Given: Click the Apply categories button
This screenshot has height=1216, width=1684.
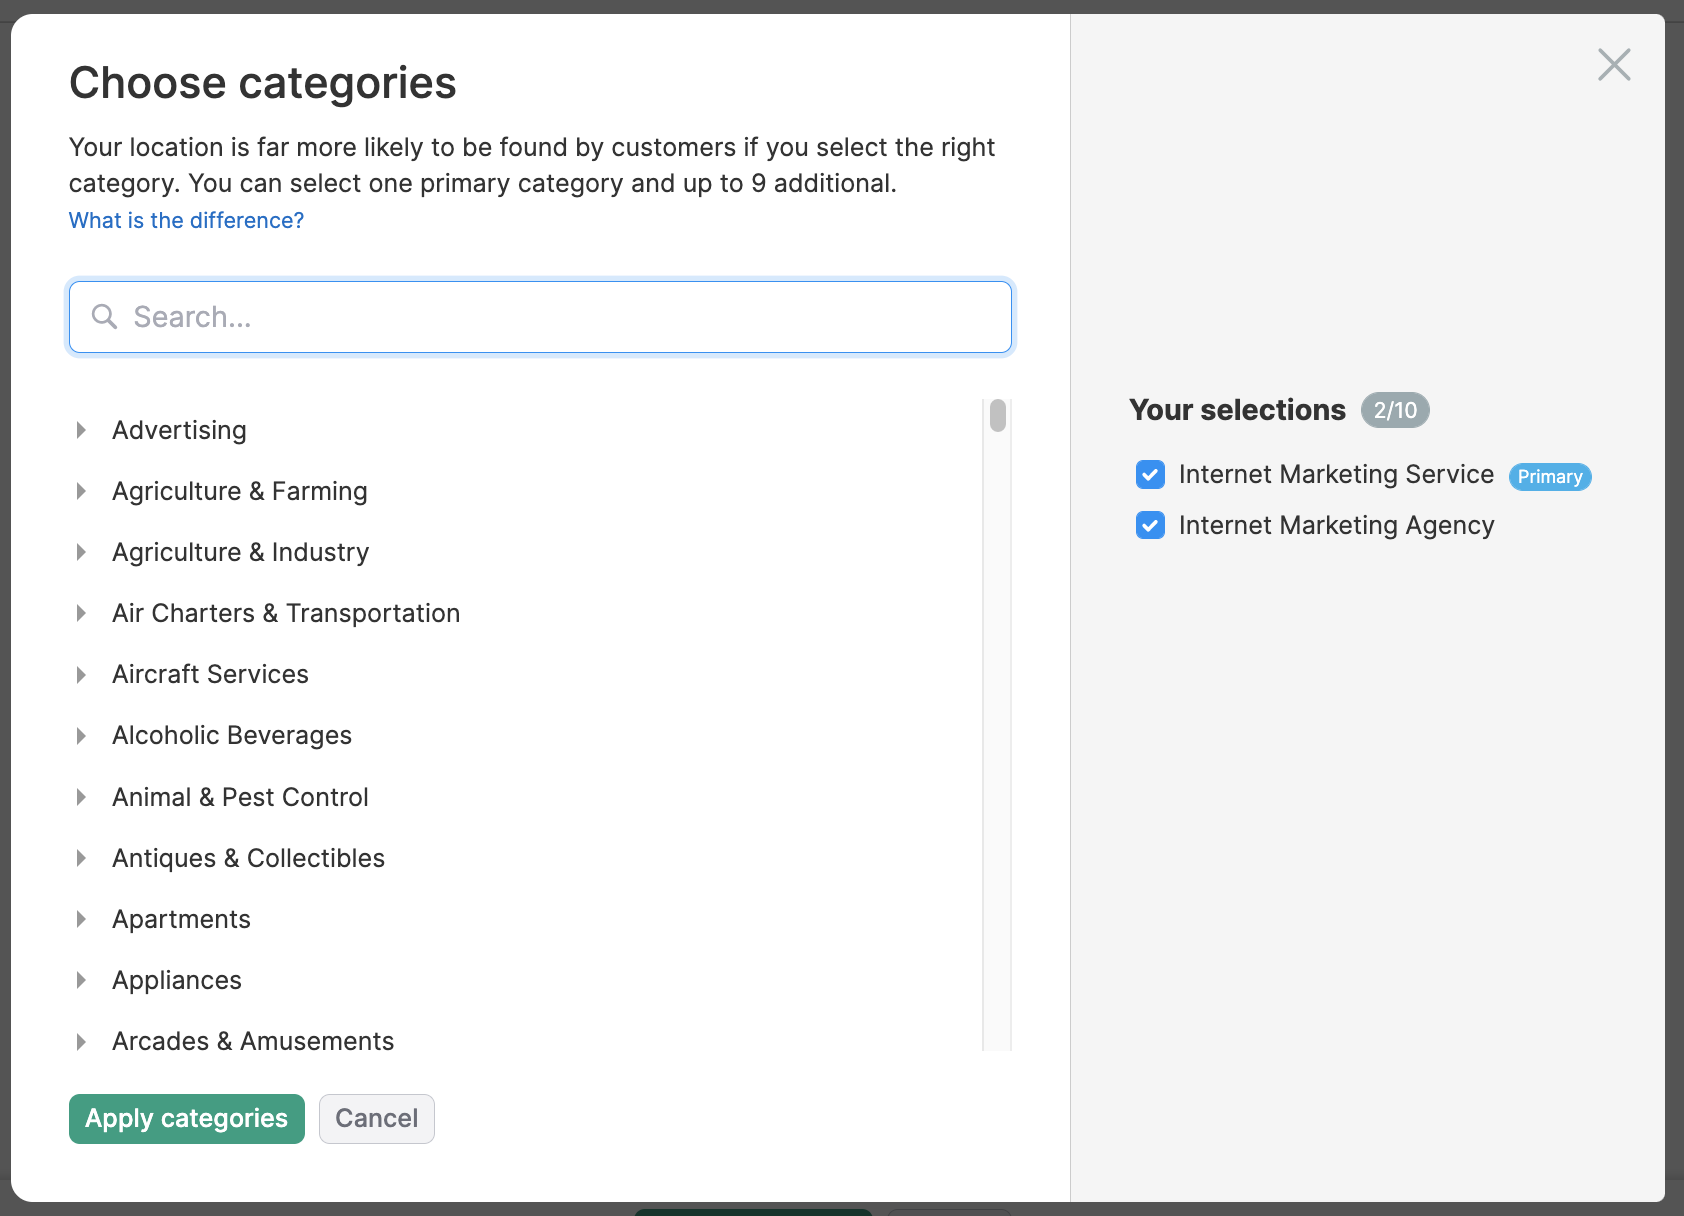Looking at the screenshot, I should tap(186, 1118).
